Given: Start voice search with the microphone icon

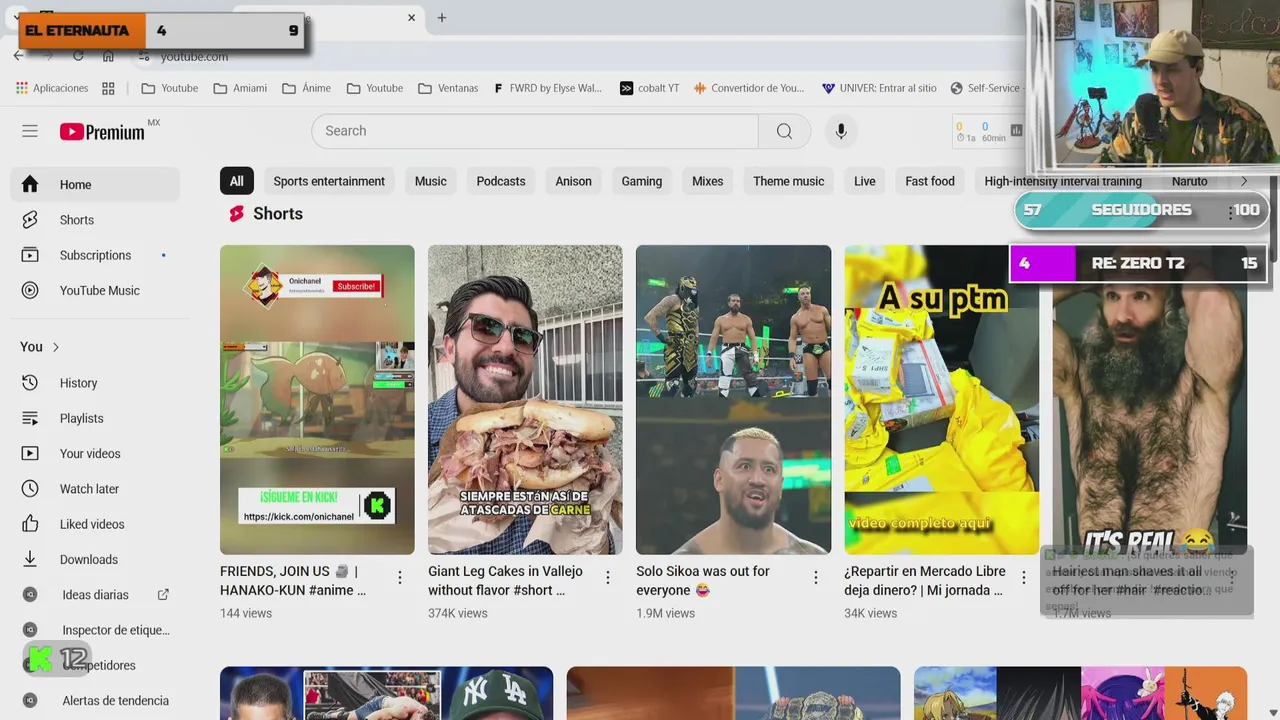Looking at the screenshot, I should point(841,131).
